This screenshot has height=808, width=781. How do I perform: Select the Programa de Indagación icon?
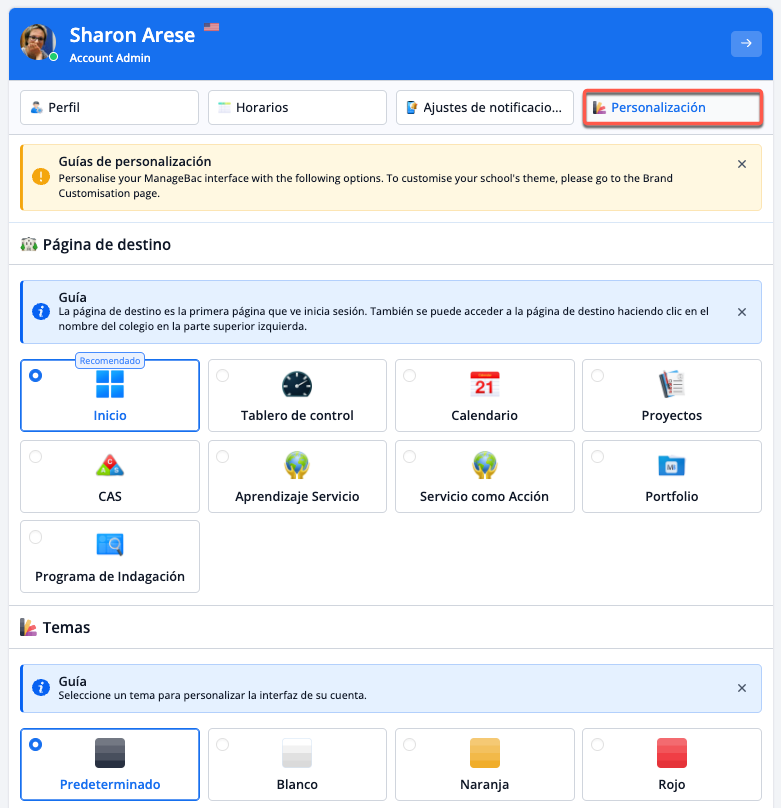(x=110, y=545)
